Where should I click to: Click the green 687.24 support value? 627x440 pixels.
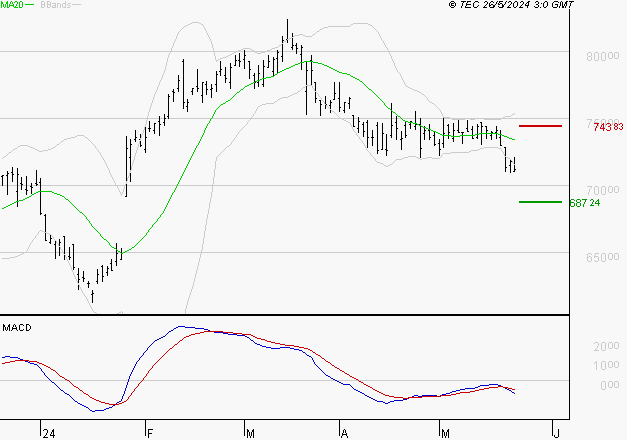tap(585, 203)
